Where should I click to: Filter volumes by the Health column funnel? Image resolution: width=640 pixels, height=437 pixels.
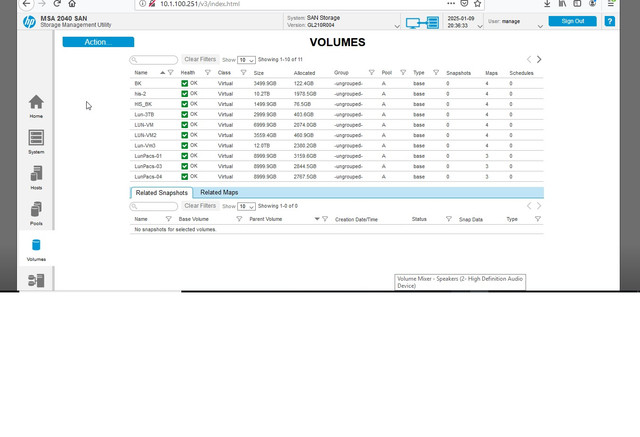[207, 73]
